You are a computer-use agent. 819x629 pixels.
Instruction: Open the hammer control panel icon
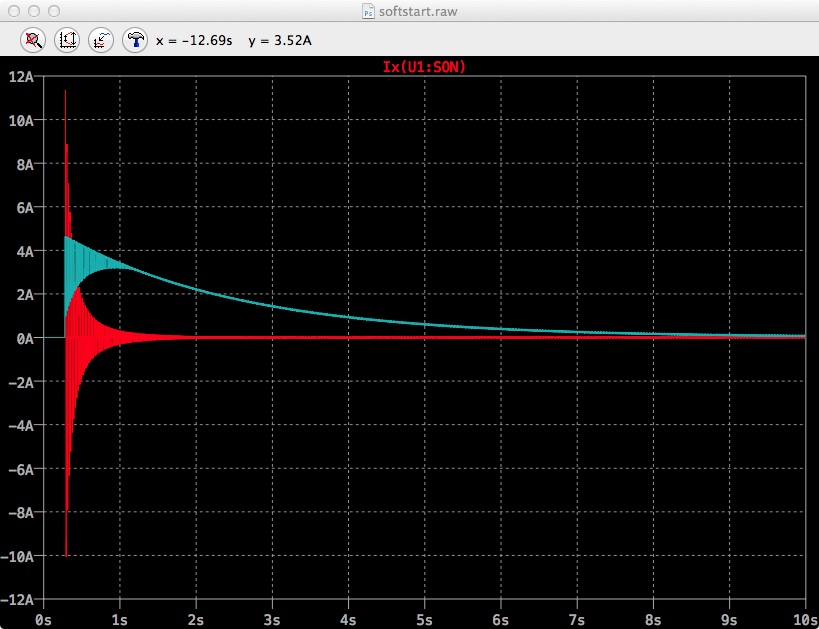click(135, 40)
